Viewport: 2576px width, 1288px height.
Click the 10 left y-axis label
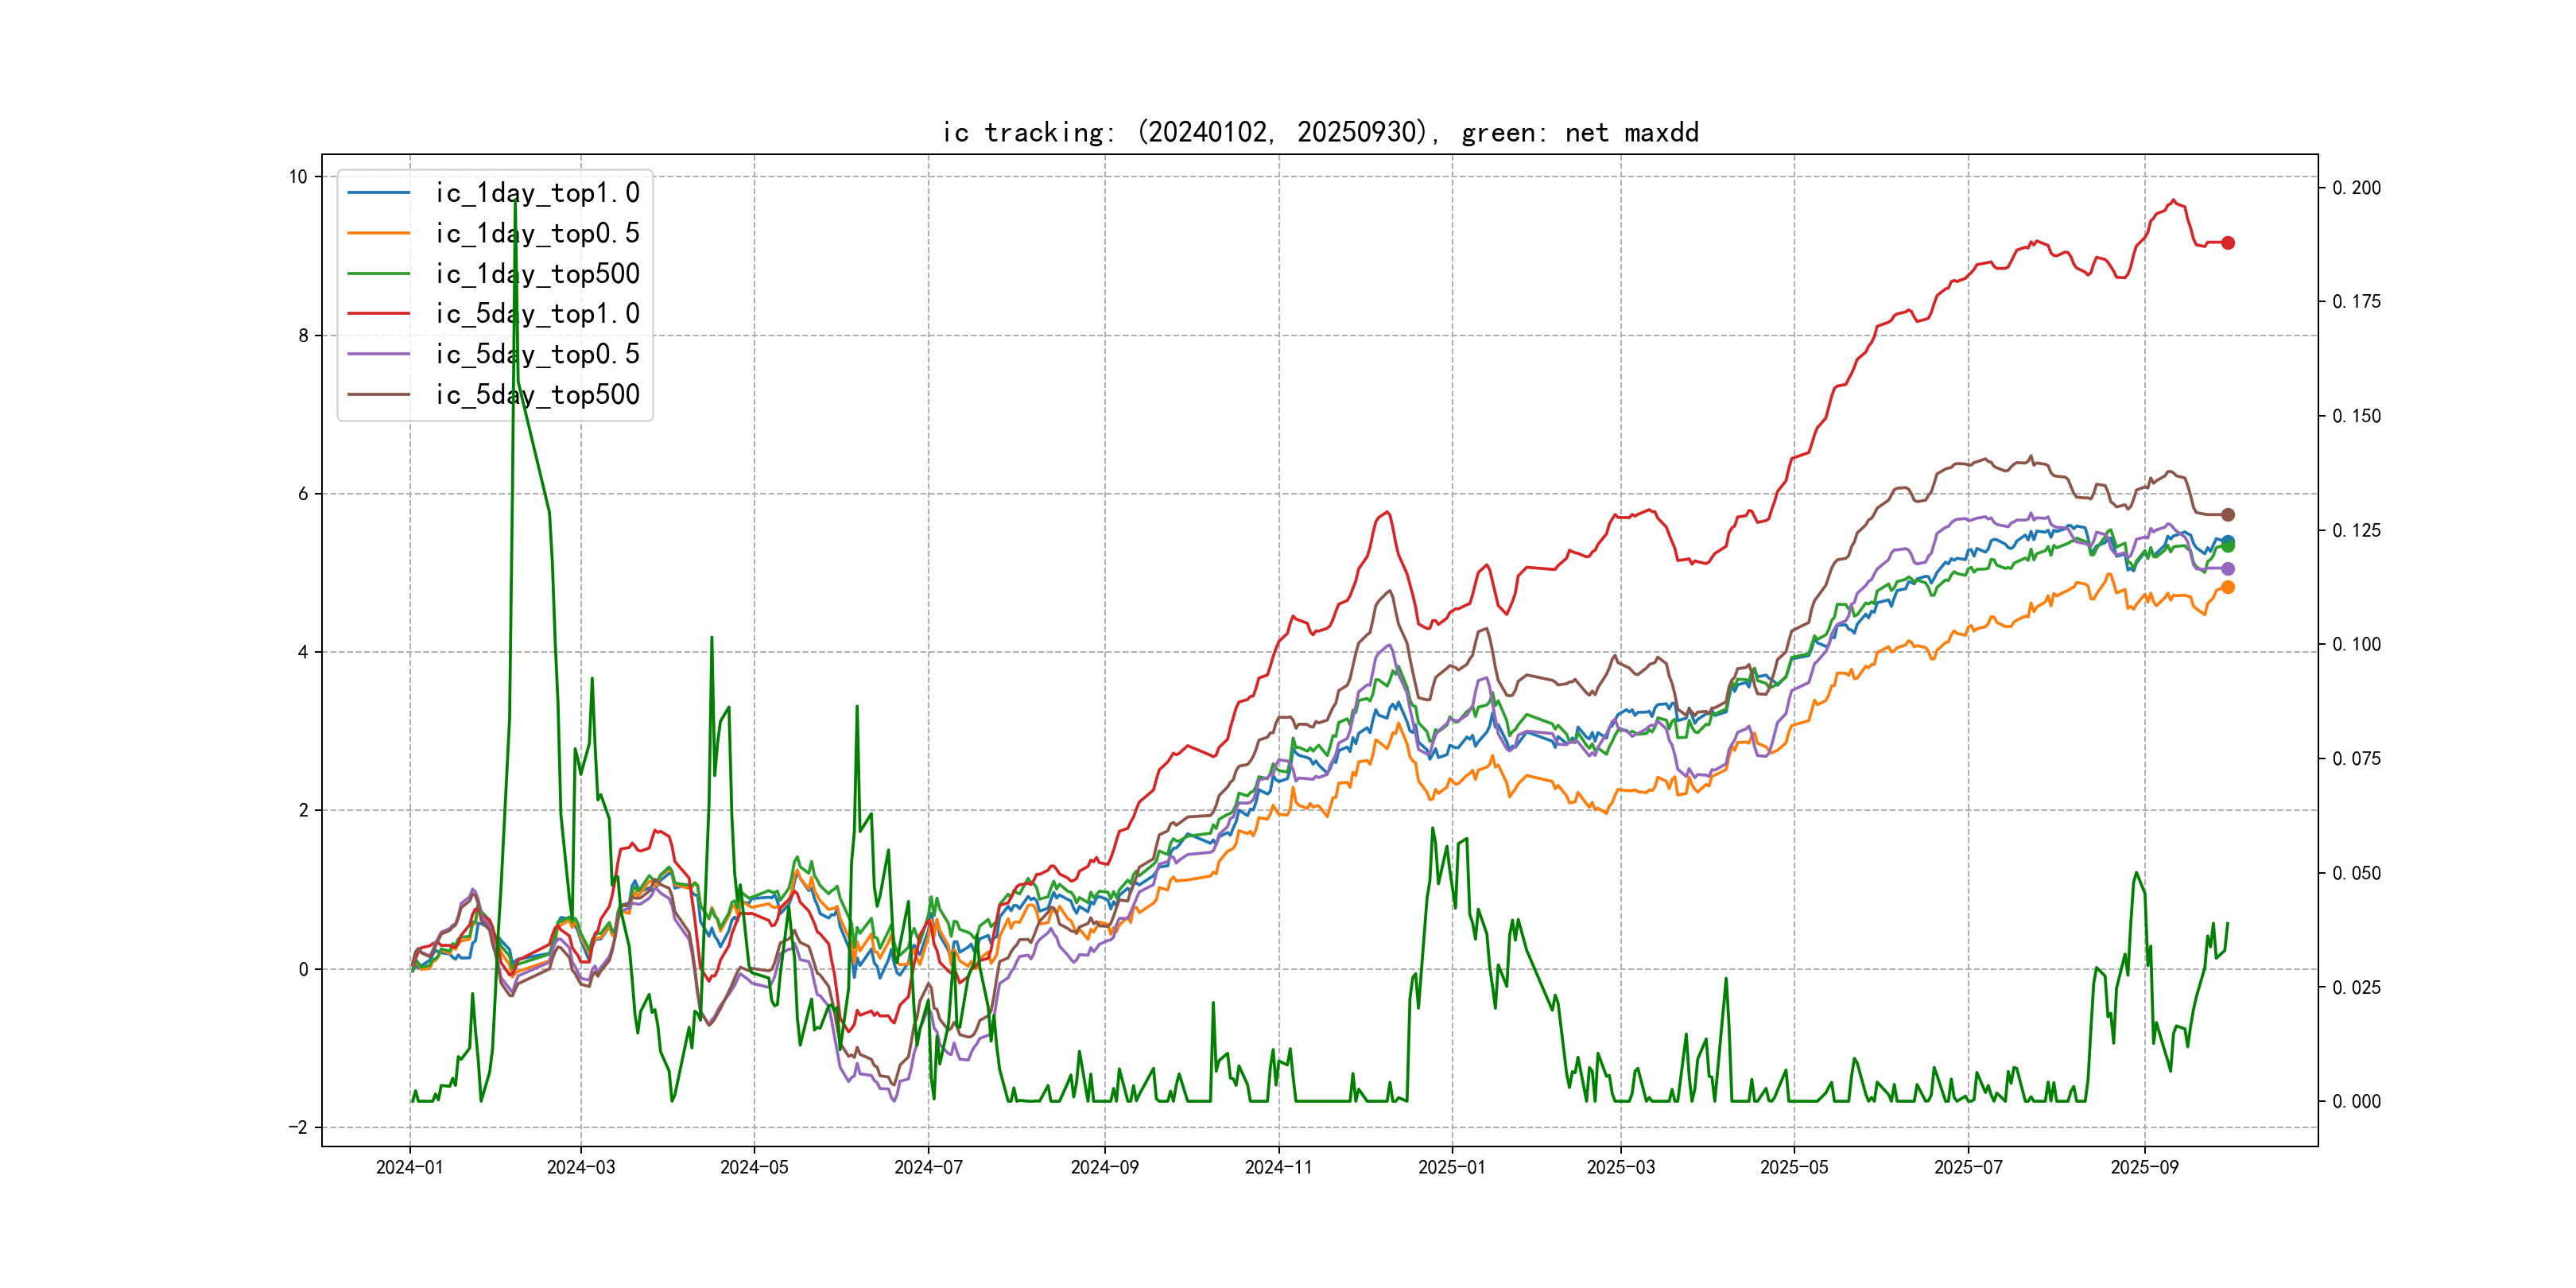pos(298,177)
